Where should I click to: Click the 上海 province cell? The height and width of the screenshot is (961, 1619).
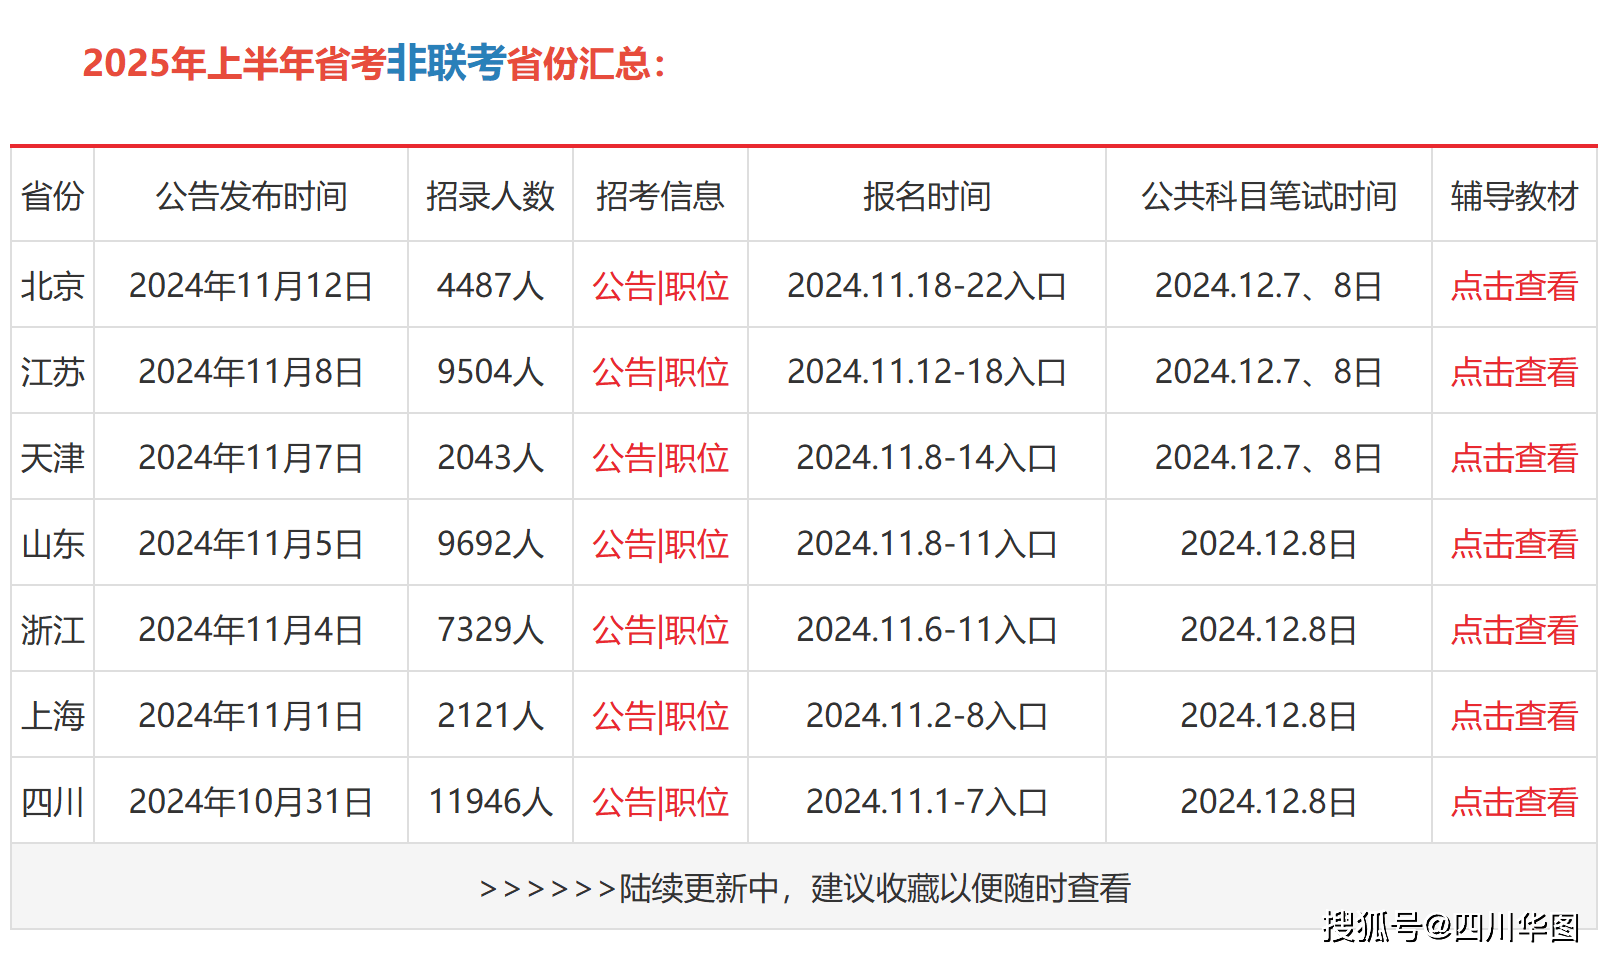tap(52, 716)
